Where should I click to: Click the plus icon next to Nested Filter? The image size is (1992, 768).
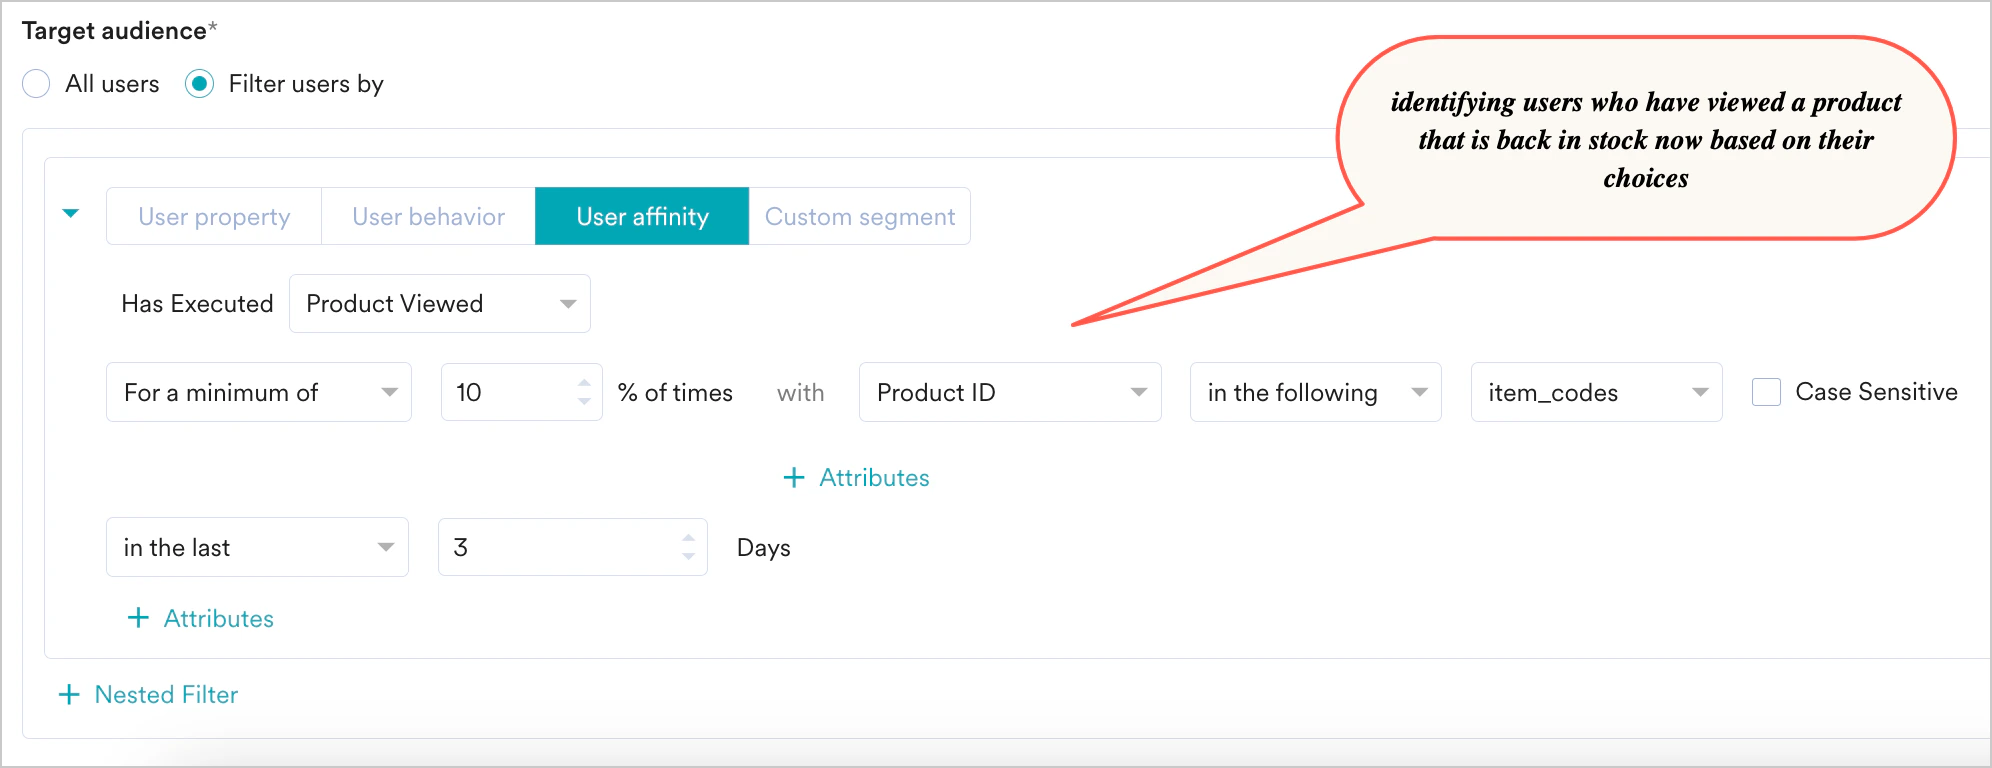click(x=69, y=694)
